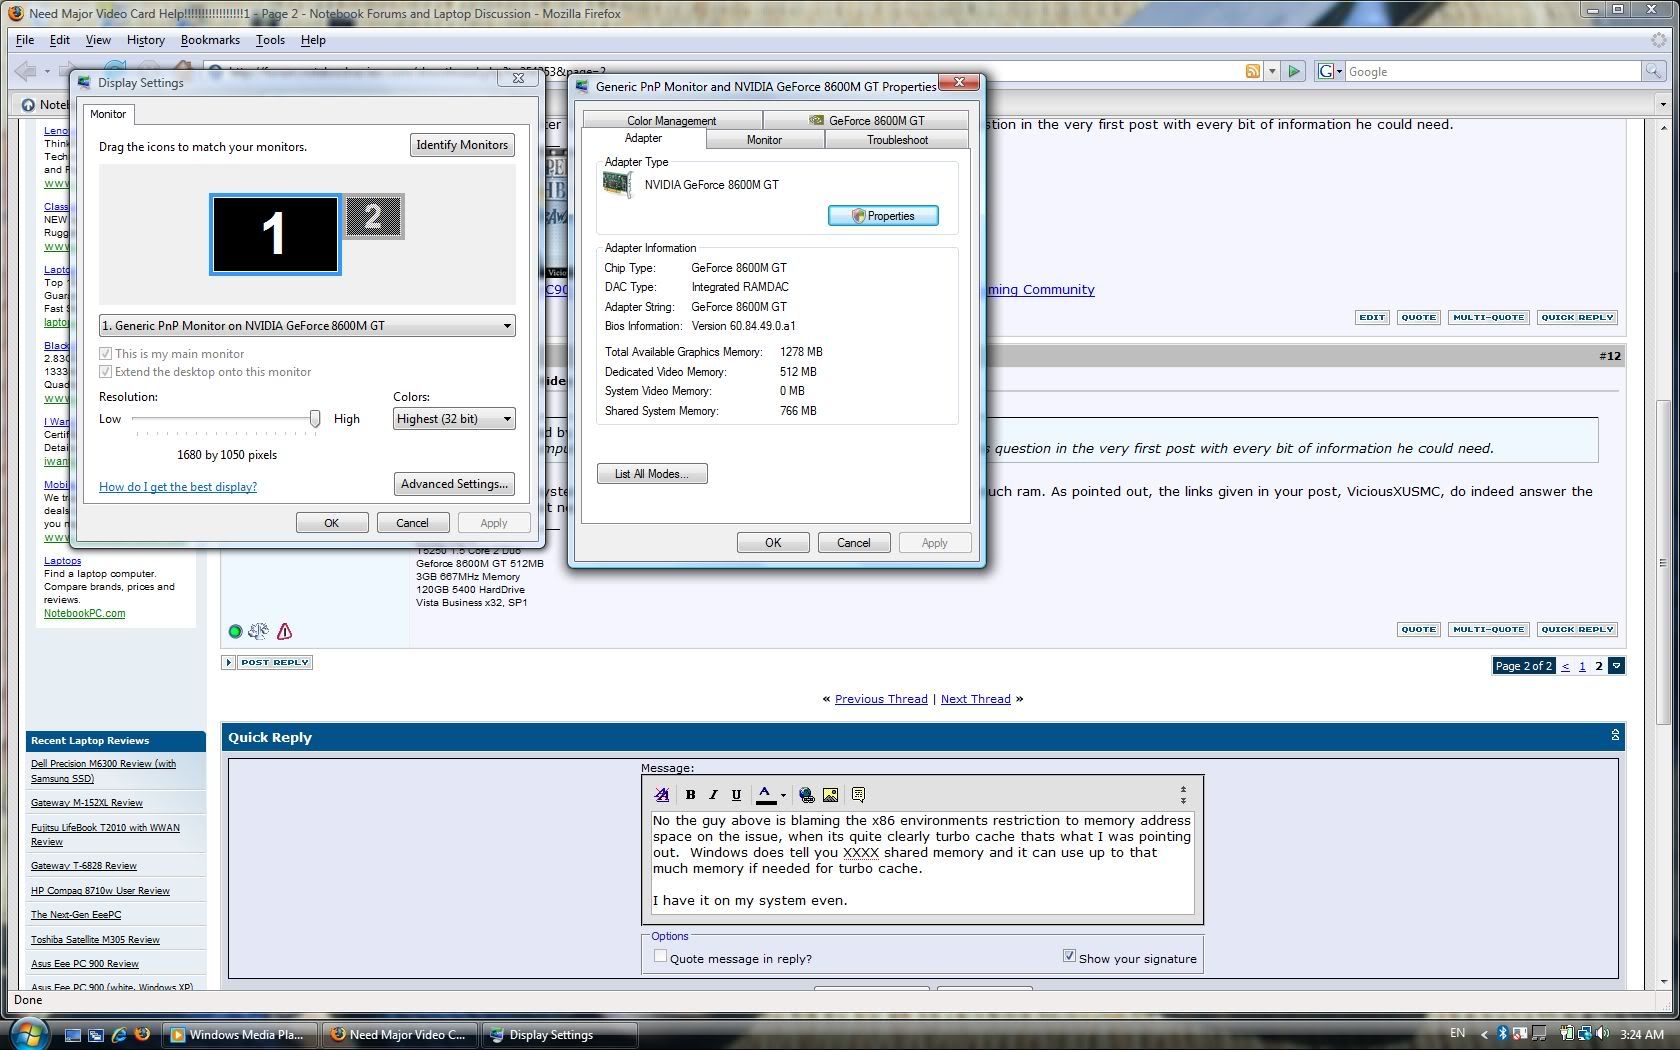The height and width of the screenshot is (1050, 1680).
Task: Launch Firefox from Quick Launch bar
Action: click(x=142, y=1035)
